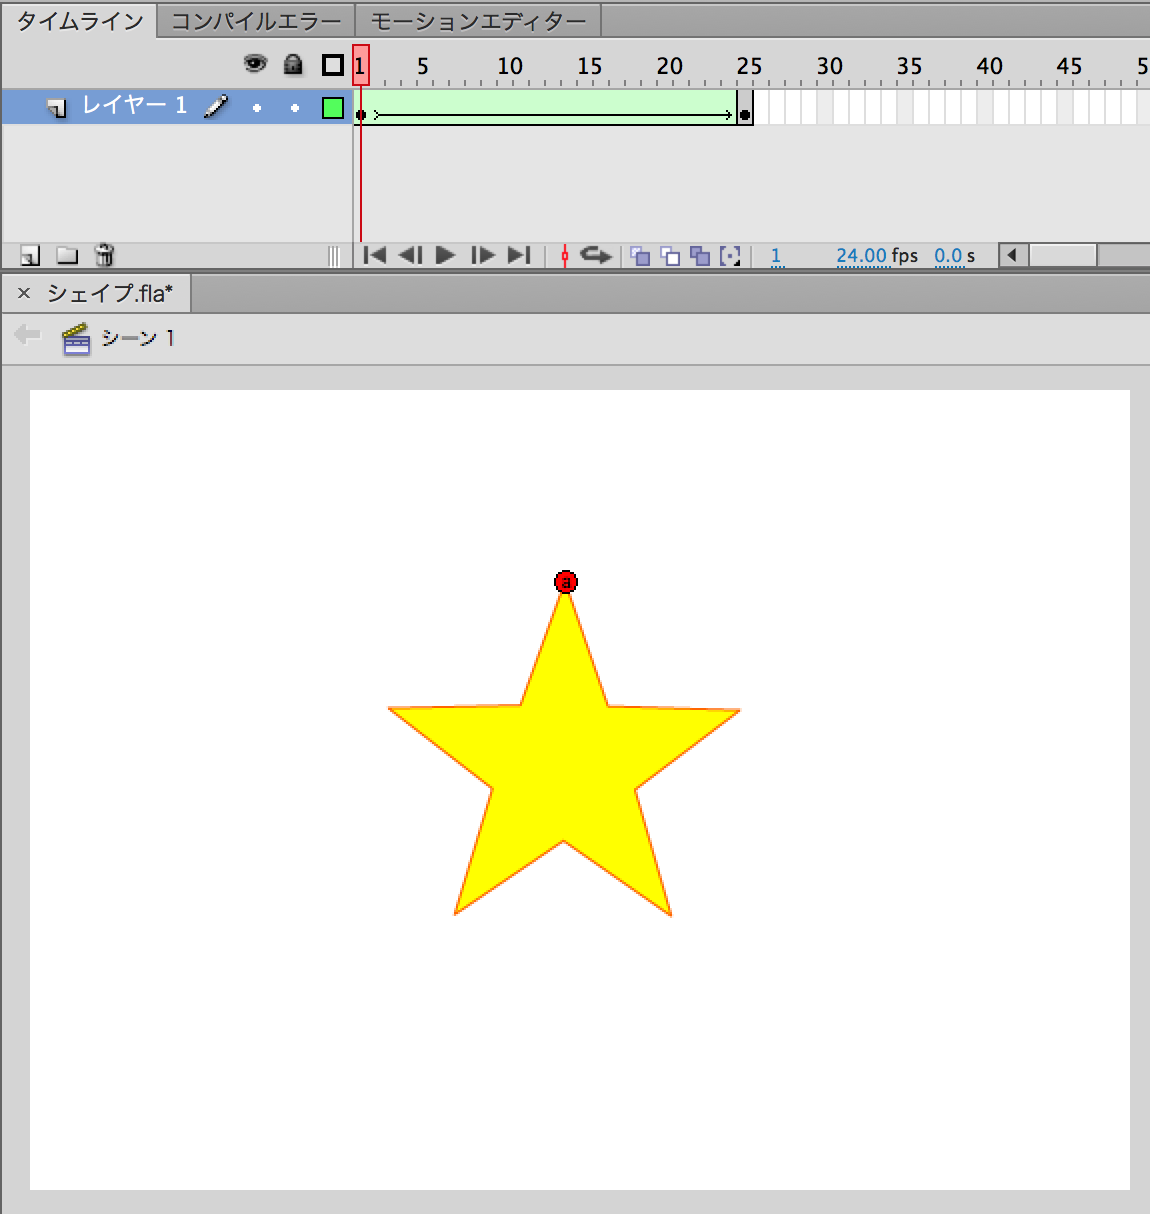Click the Edit Multiple Frames icon
1150x1214 pixels.
[x=700, y=256]
